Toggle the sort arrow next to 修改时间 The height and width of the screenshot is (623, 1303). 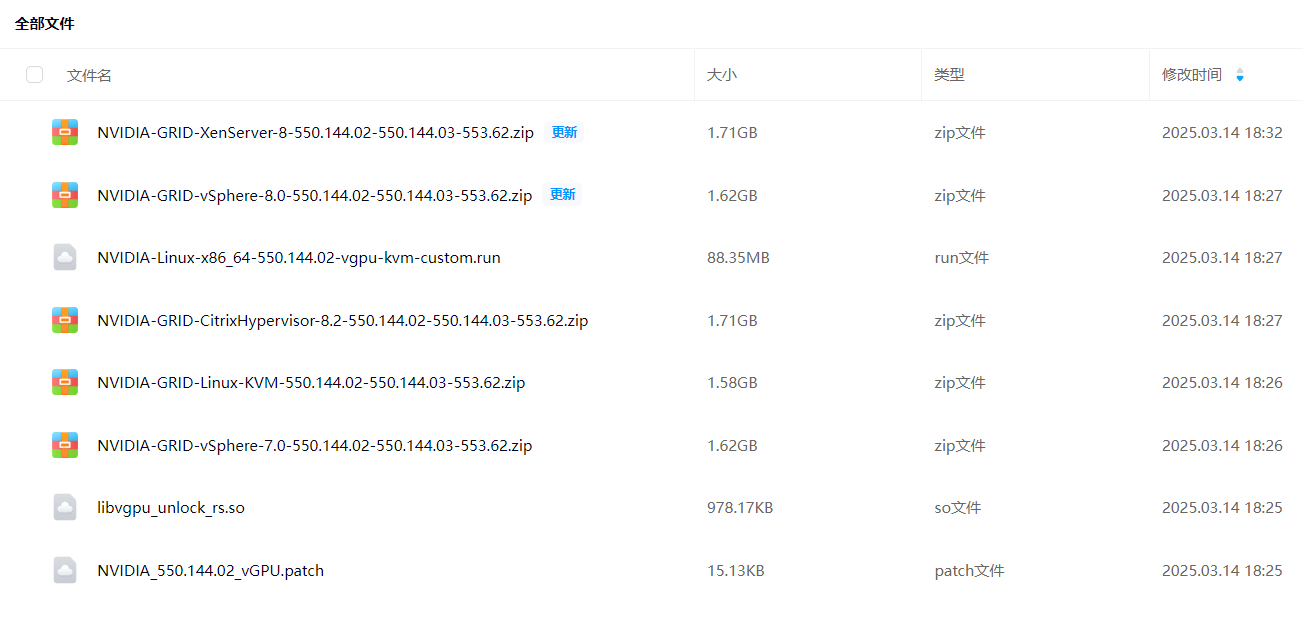1240,75
